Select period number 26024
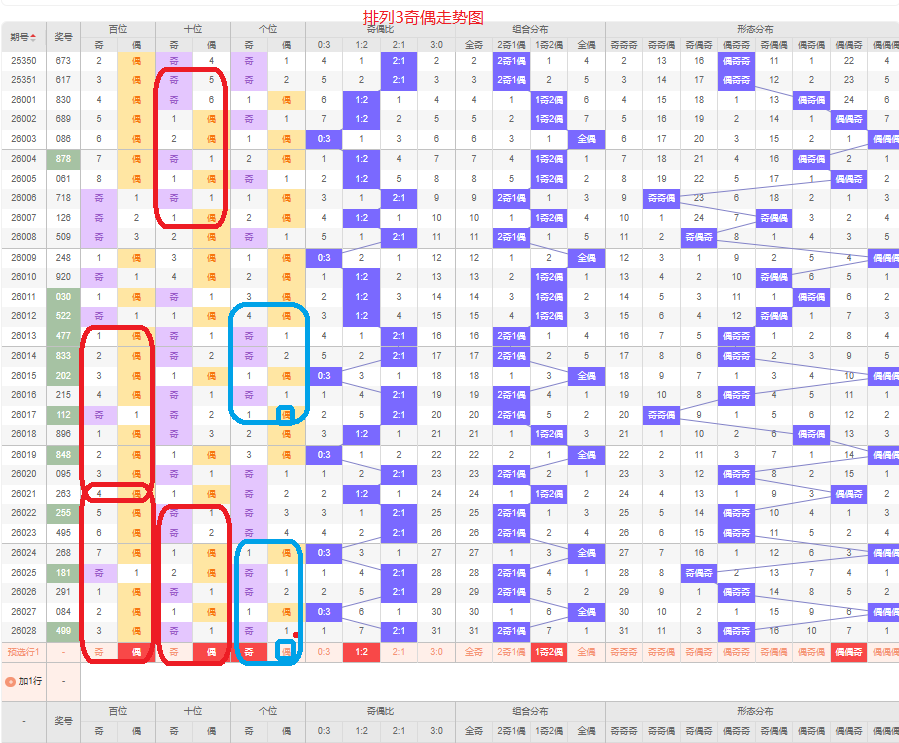Viewport: 899px width, 743px height. [x=24, y=553]
